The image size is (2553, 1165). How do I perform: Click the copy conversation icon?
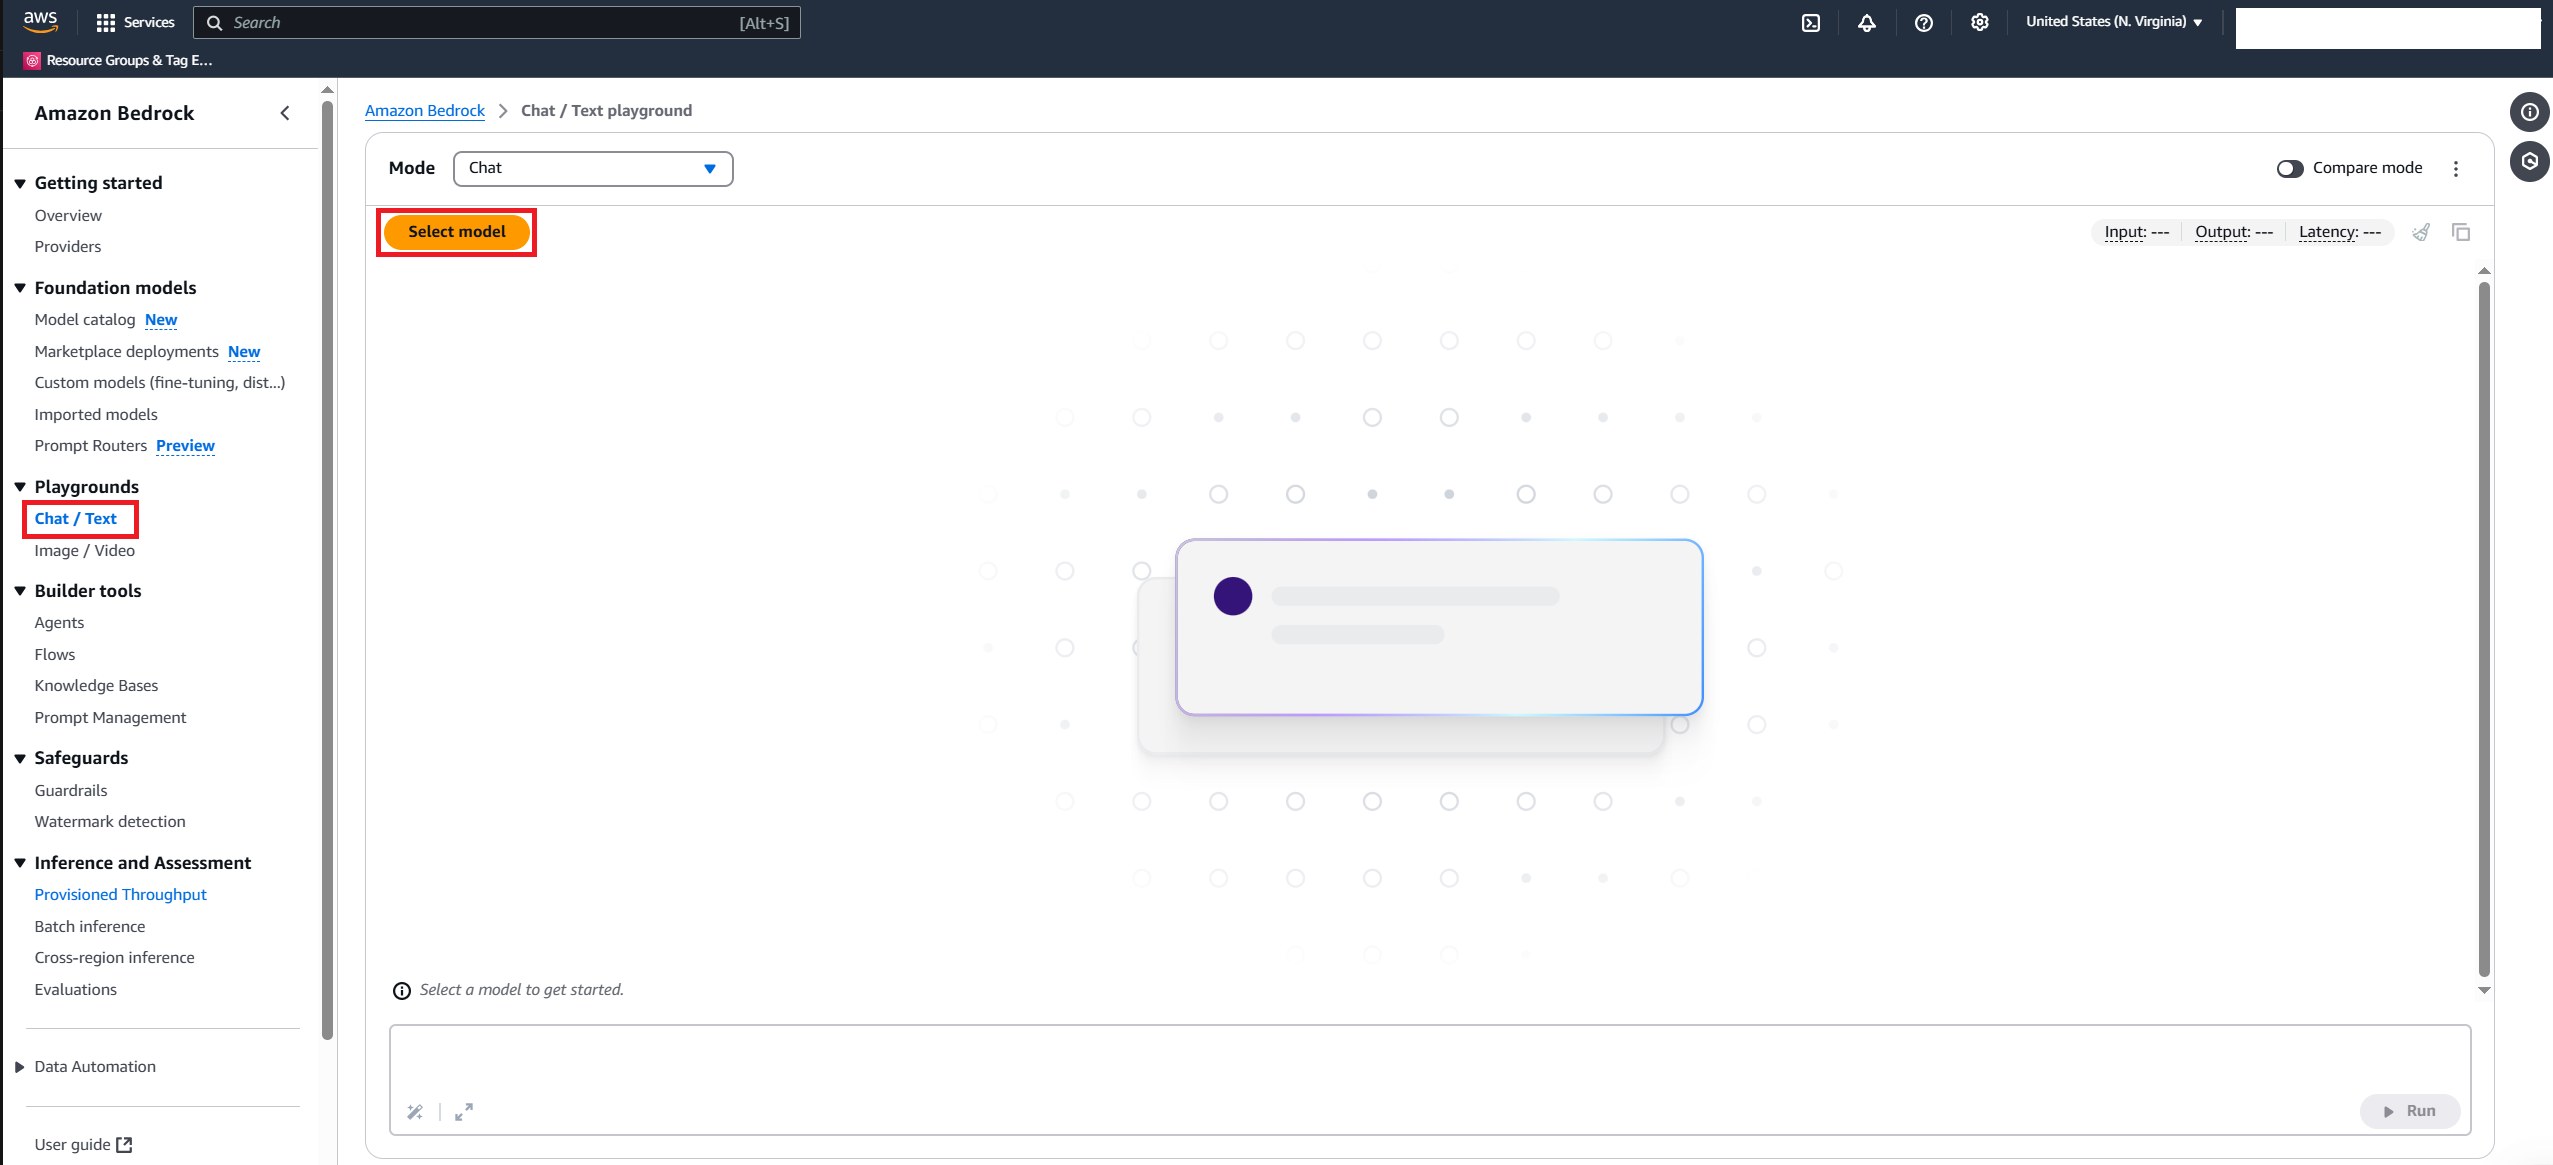tap(2461, 232)
